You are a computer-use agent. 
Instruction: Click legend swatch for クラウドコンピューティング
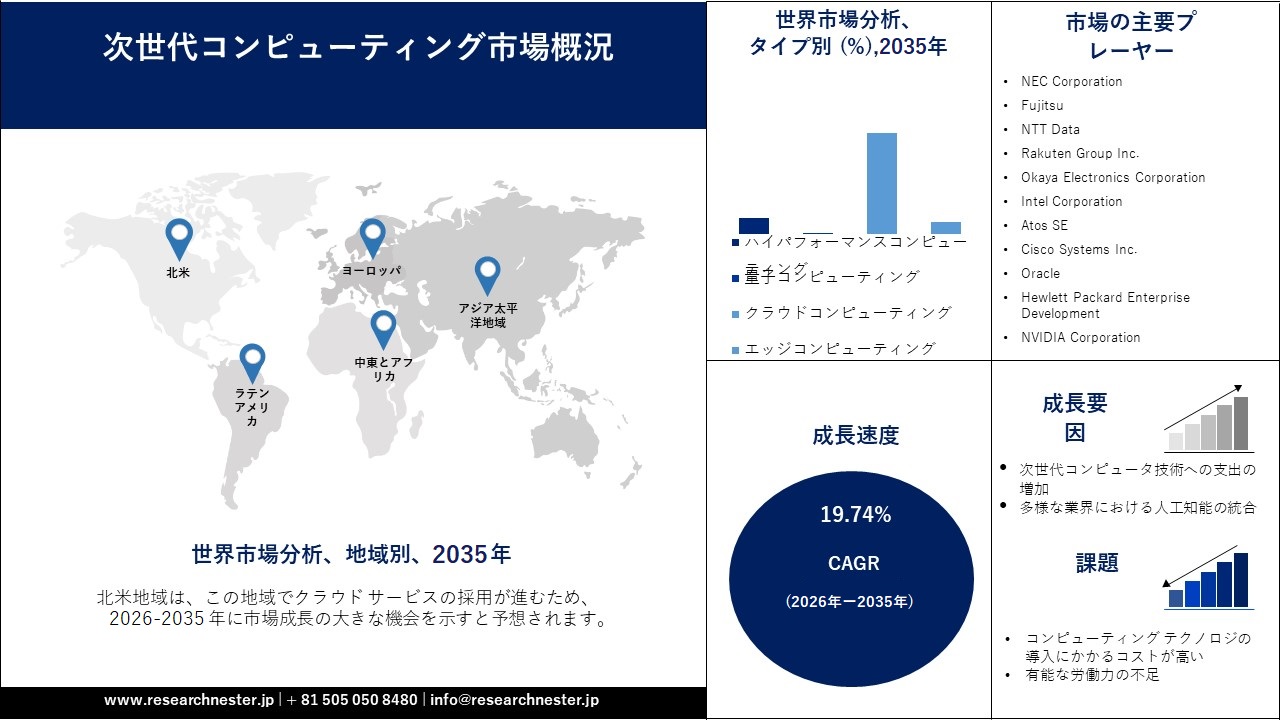point(736,313)
